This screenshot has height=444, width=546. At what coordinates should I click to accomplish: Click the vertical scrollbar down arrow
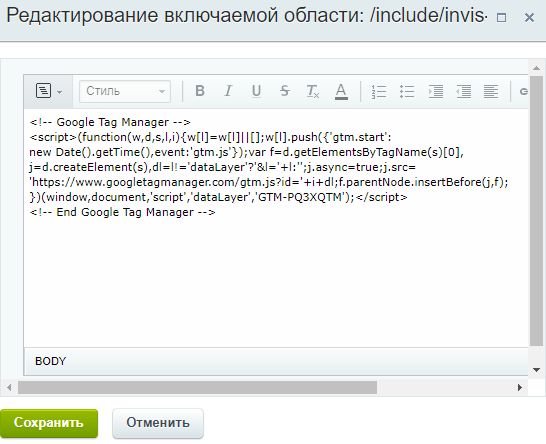coord(537,370)
